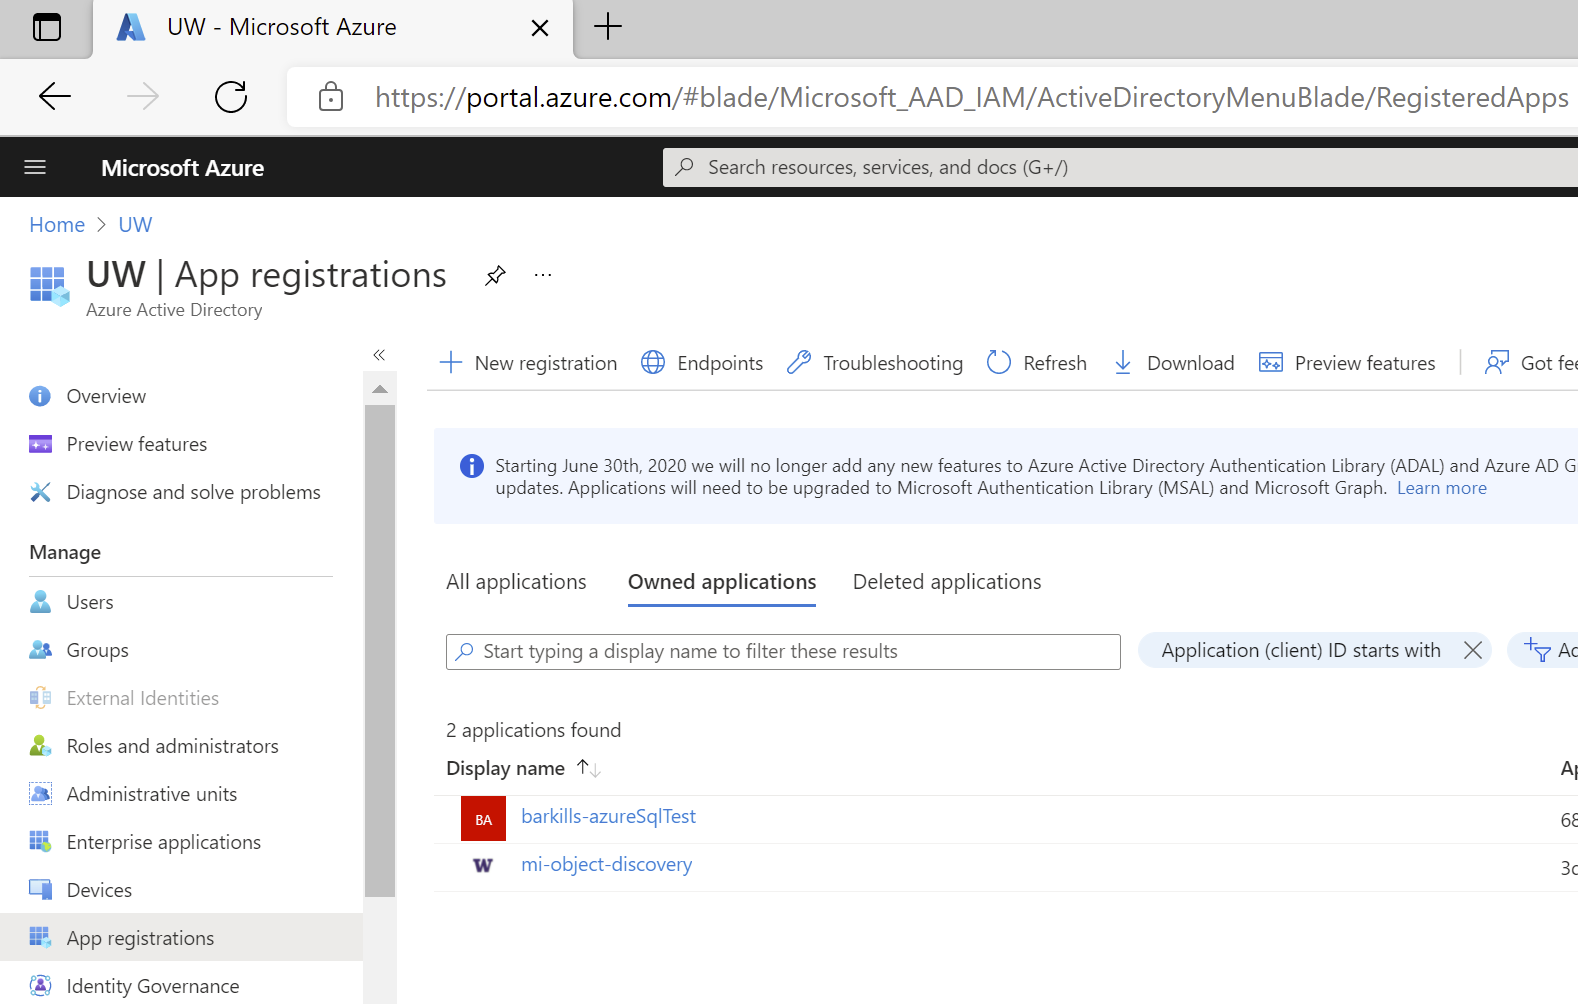Pin the App registrations blade
Viewport: 1578px width, 1004px height.
click(495, 275)
